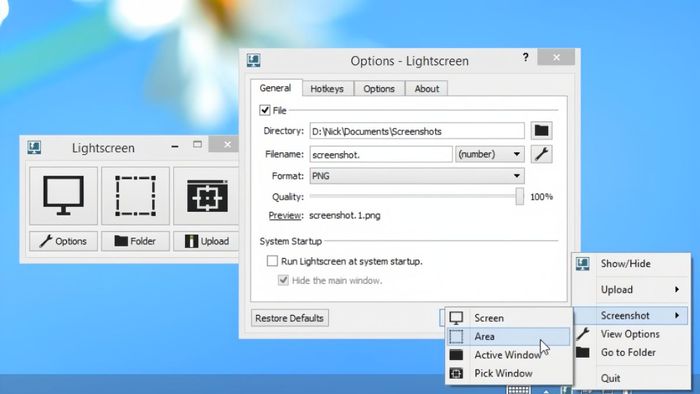This screenshot has width=700, height=394.
Task: Open filename settings wrench icon
Action: [x=542, y=154]
